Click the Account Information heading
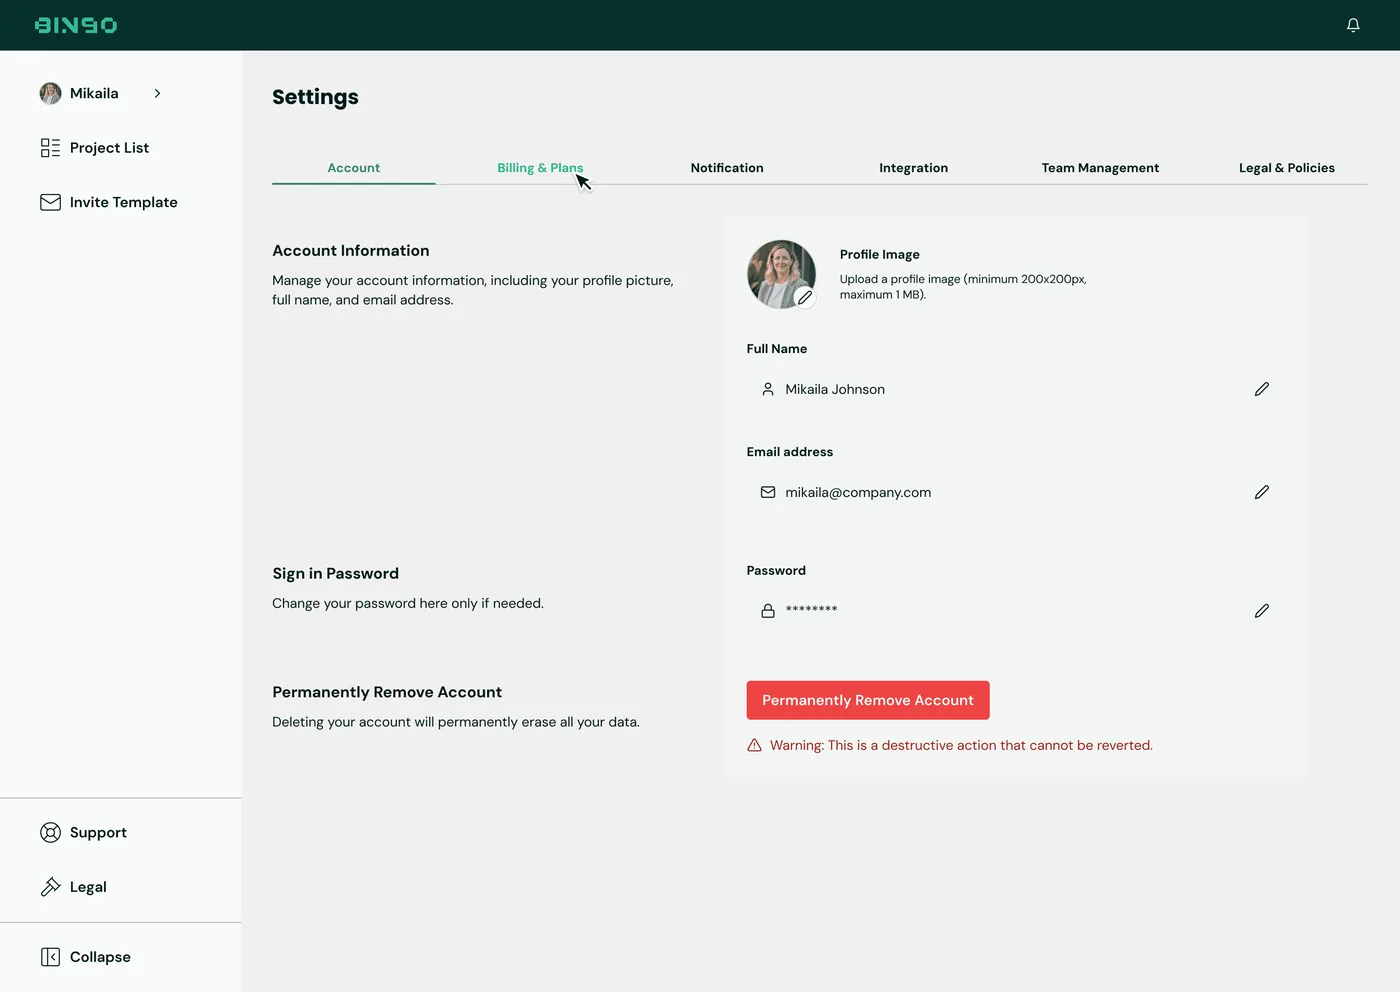The height and width of the screenshot is (992, 1400). [x=351, y=251]
